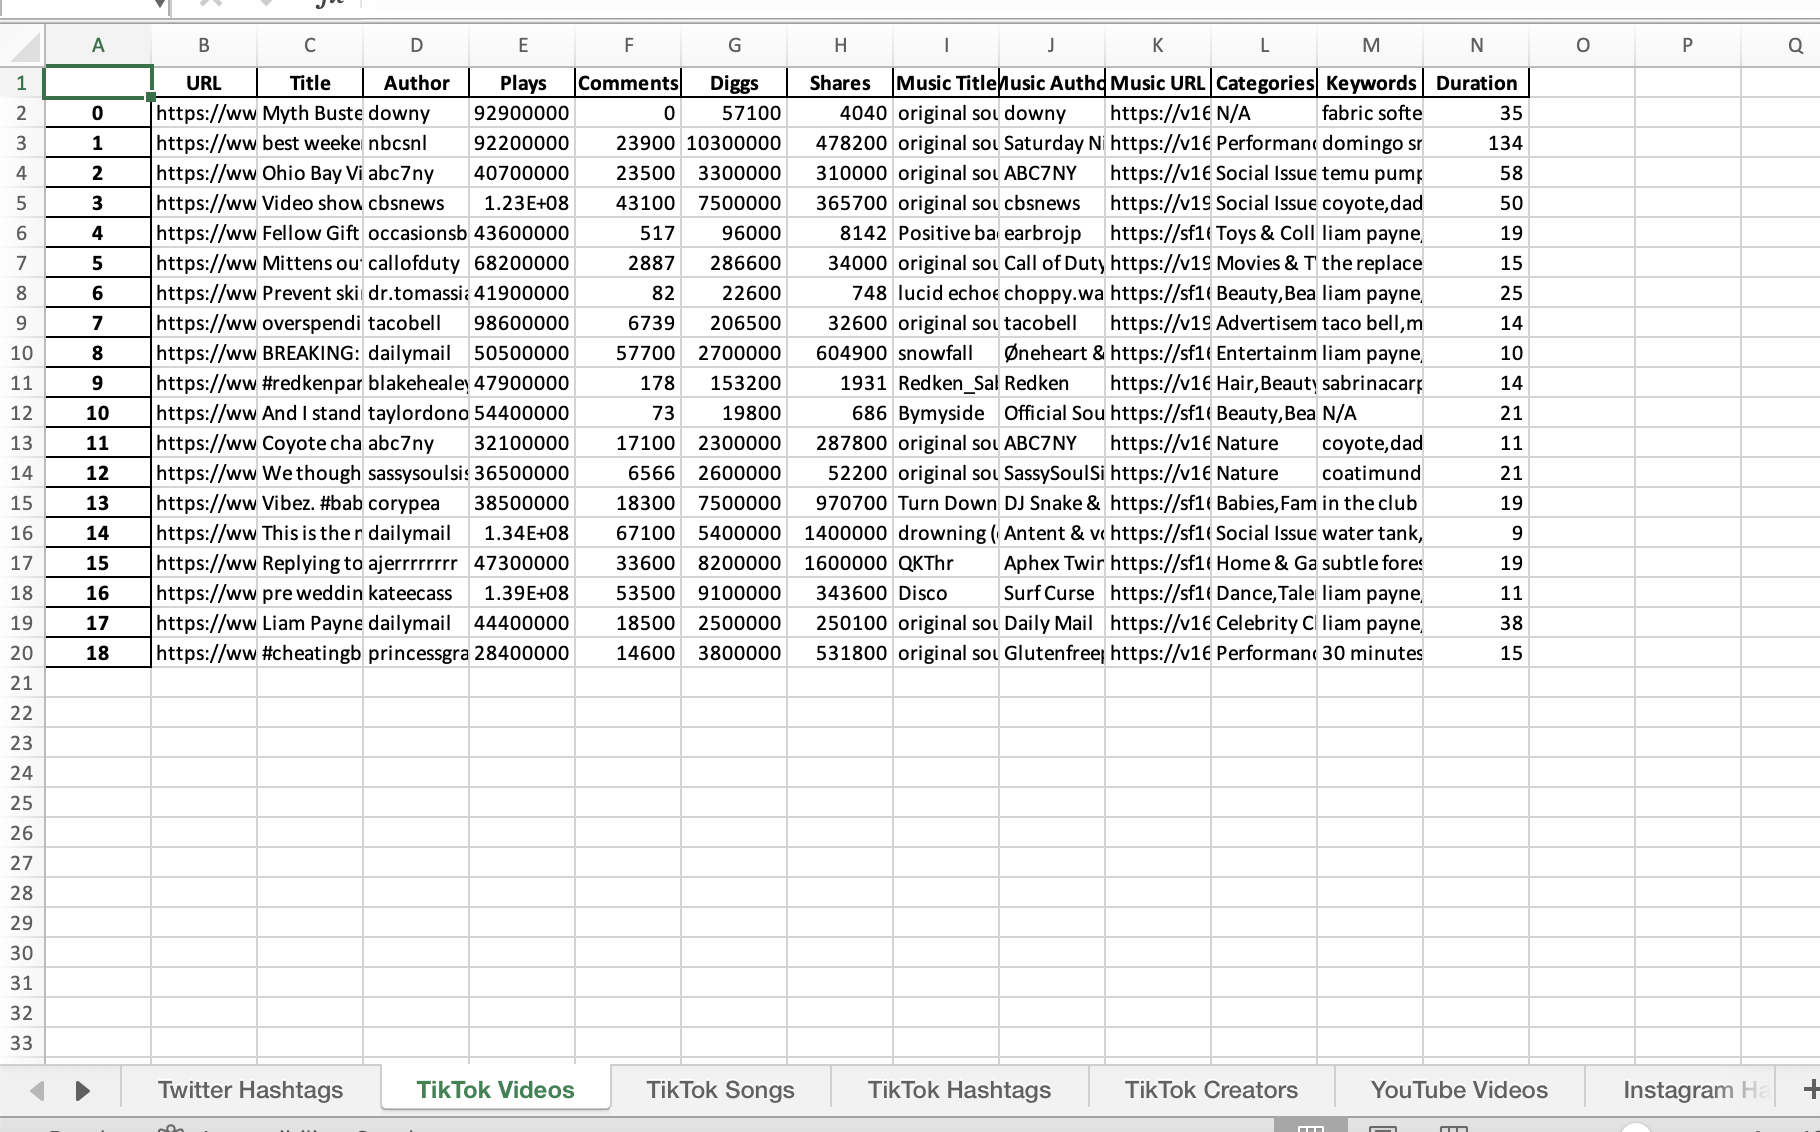This screenshot has height=1132, width=1820.
Task: Click keywords cell '30 minutes'
Action: 1370,653
